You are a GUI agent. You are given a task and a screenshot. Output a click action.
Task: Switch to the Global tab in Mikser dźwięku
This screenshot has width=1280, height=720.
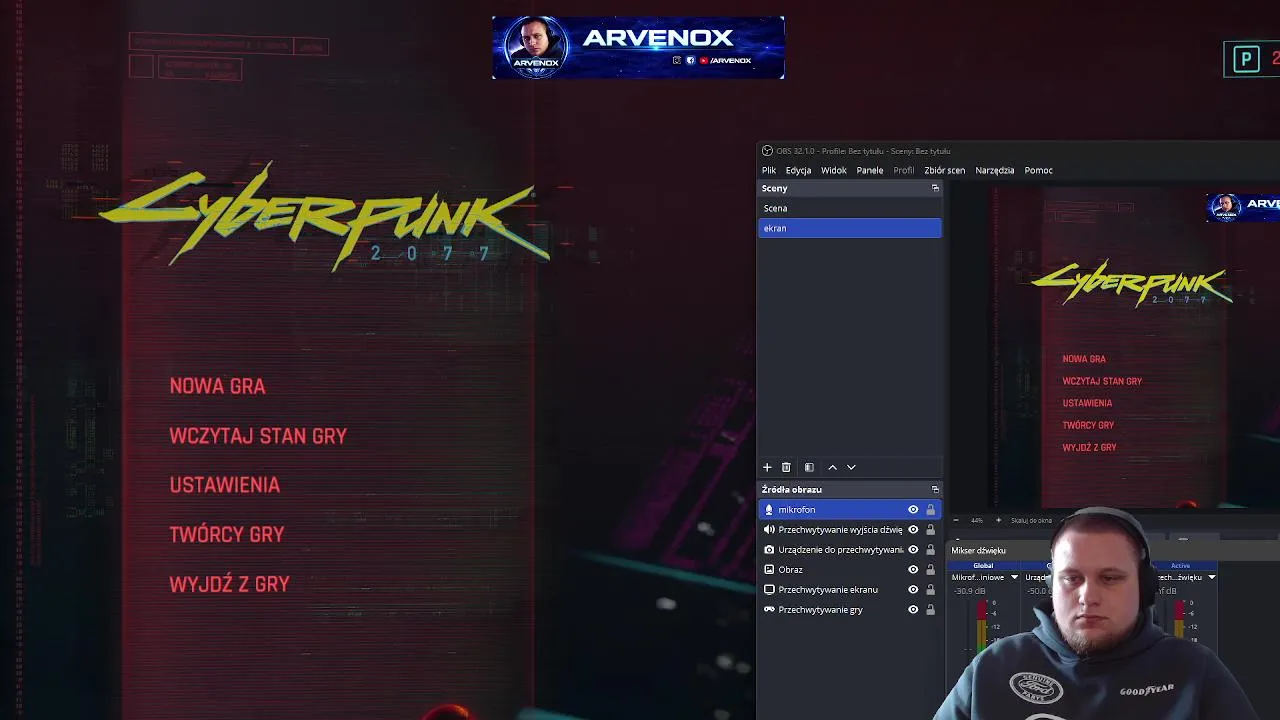[983, 566]
